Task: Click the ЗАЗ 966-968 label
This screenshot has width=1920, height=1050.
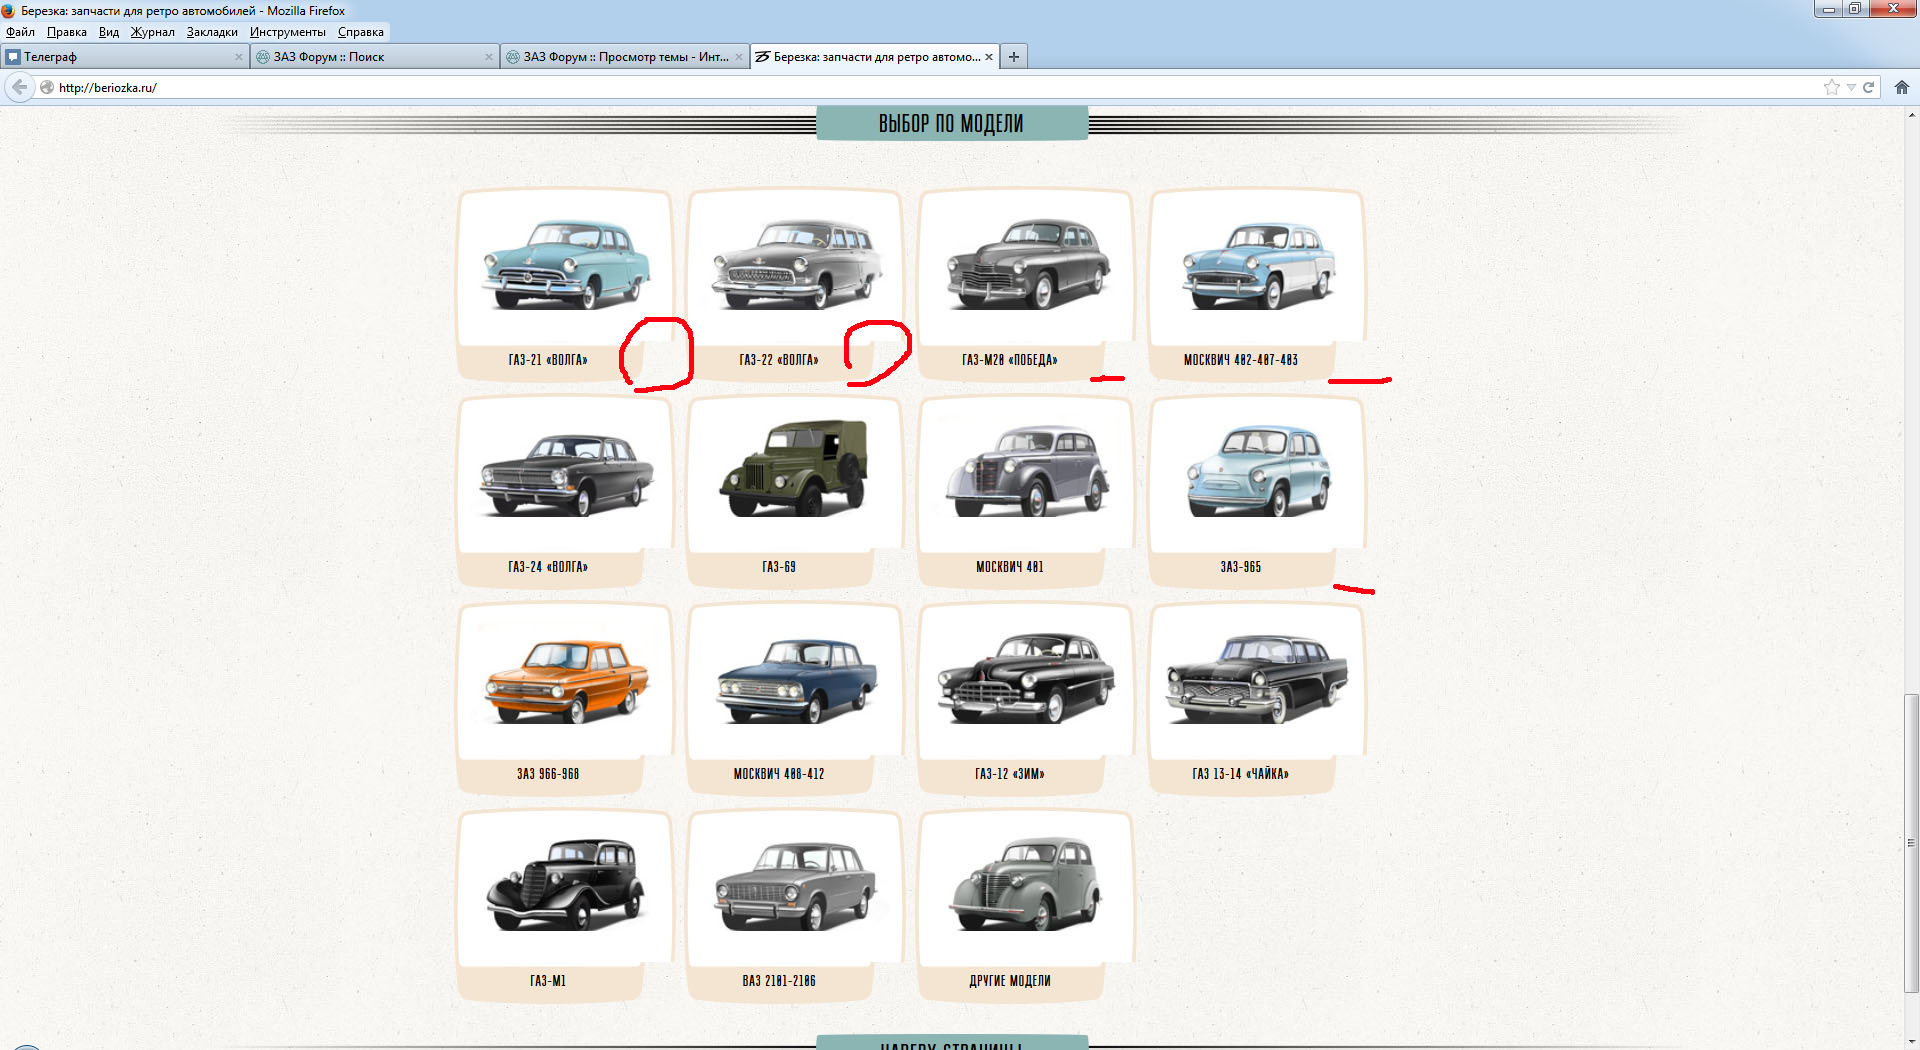Action: (x=548, y=774)
